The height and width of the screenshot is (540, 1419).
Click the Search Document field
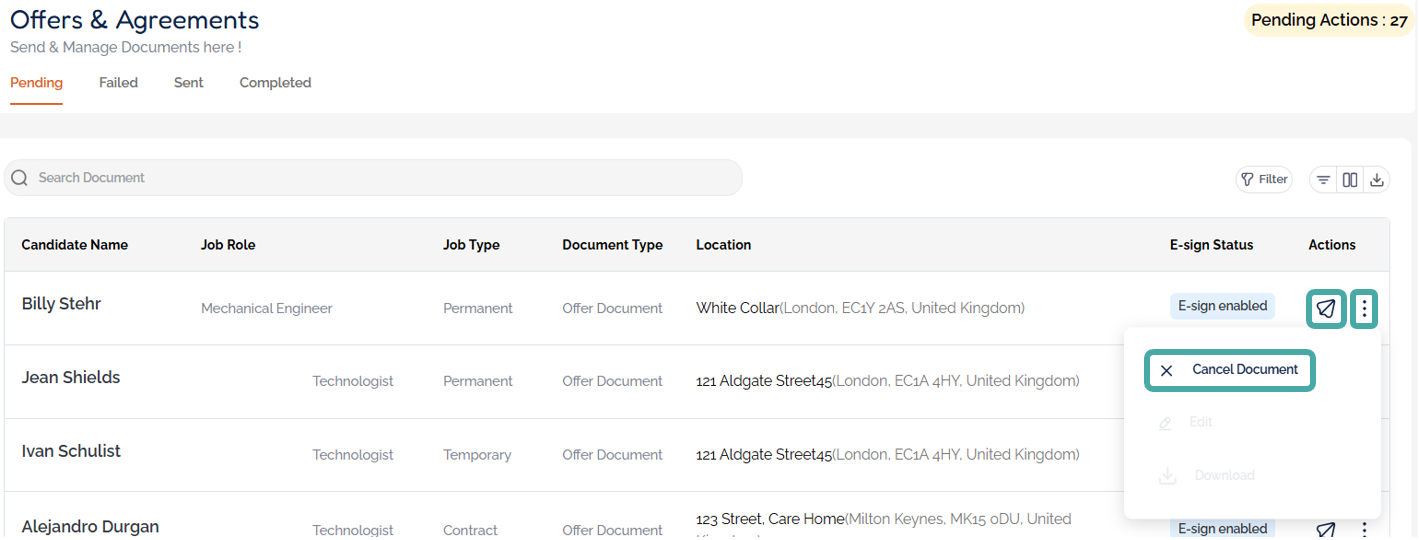click(x=380, y=178)
